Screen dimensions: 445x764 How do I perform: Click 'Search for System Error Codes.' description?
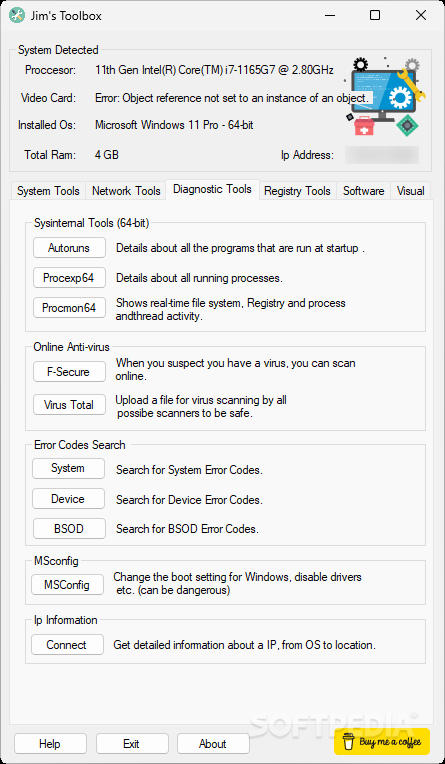[189, 470]
